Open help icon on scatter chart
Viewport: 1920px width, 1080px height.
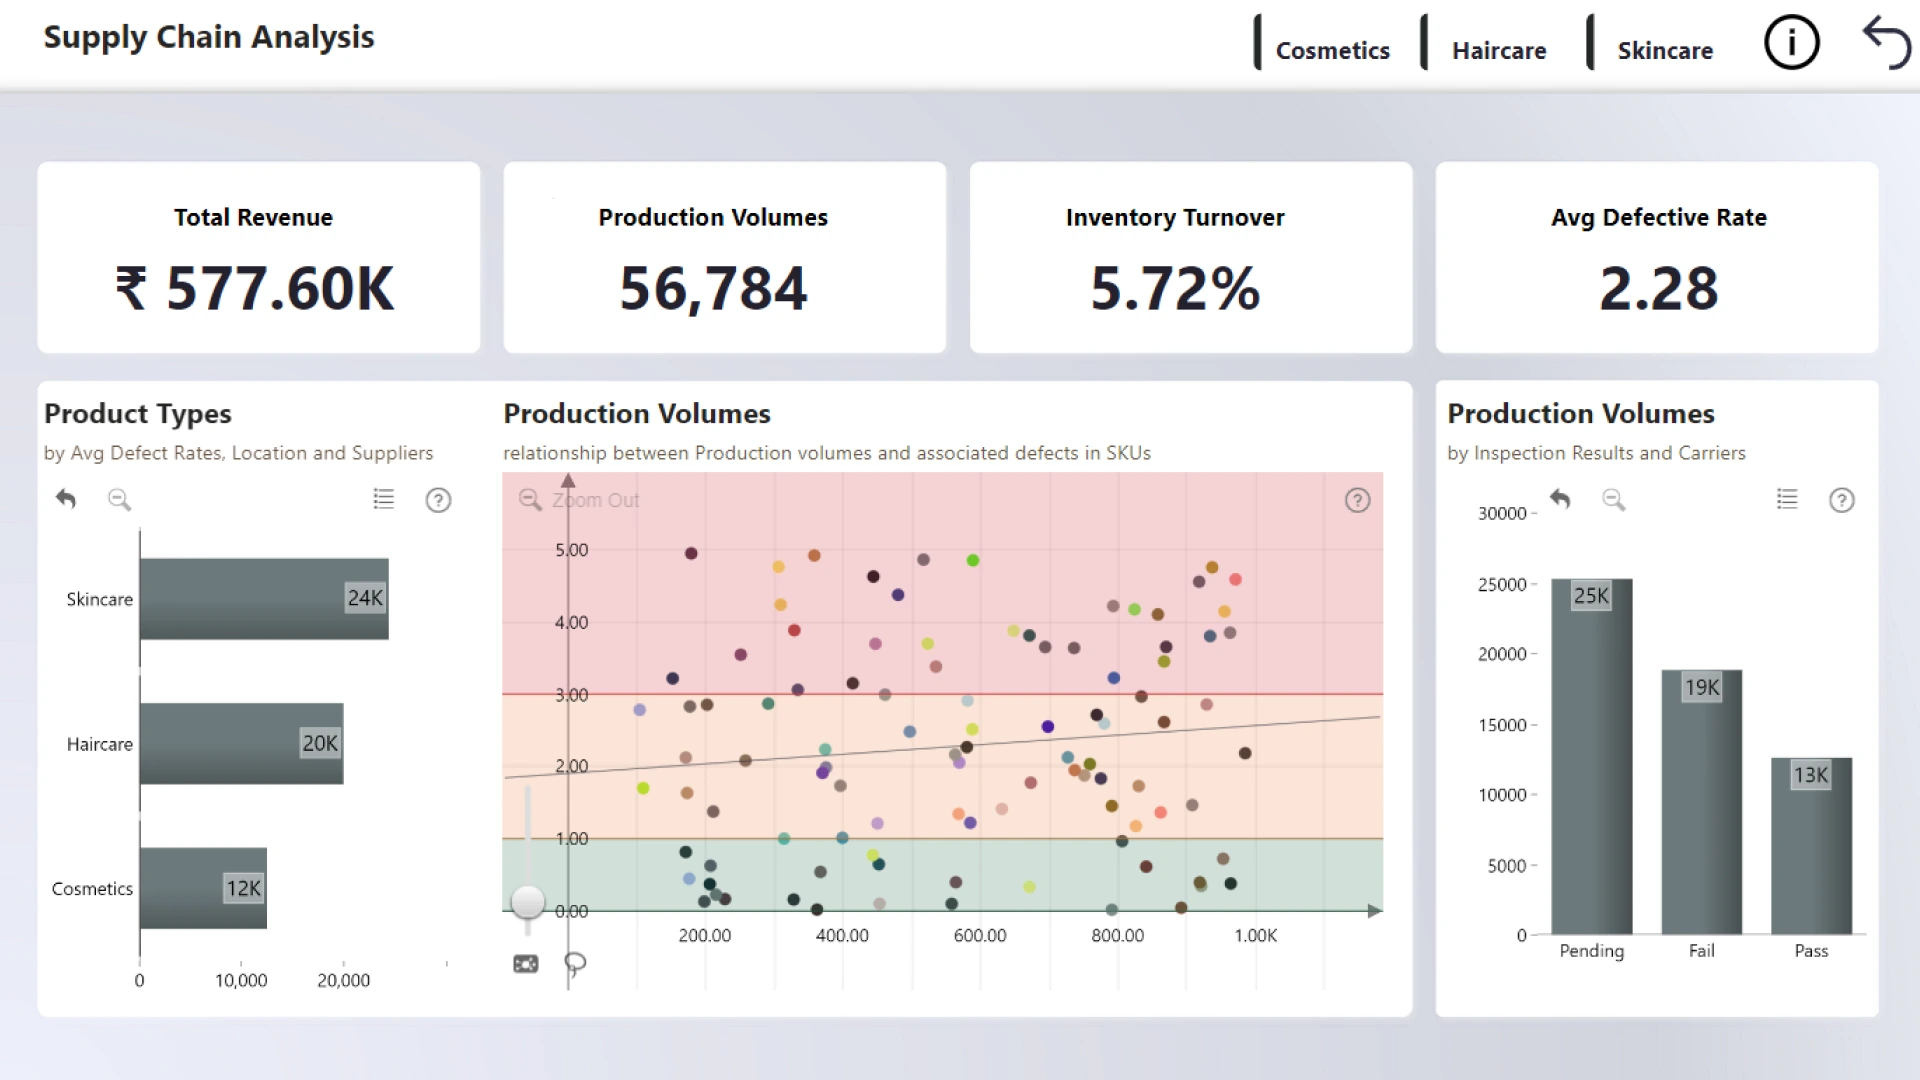tap(1357, 500)
